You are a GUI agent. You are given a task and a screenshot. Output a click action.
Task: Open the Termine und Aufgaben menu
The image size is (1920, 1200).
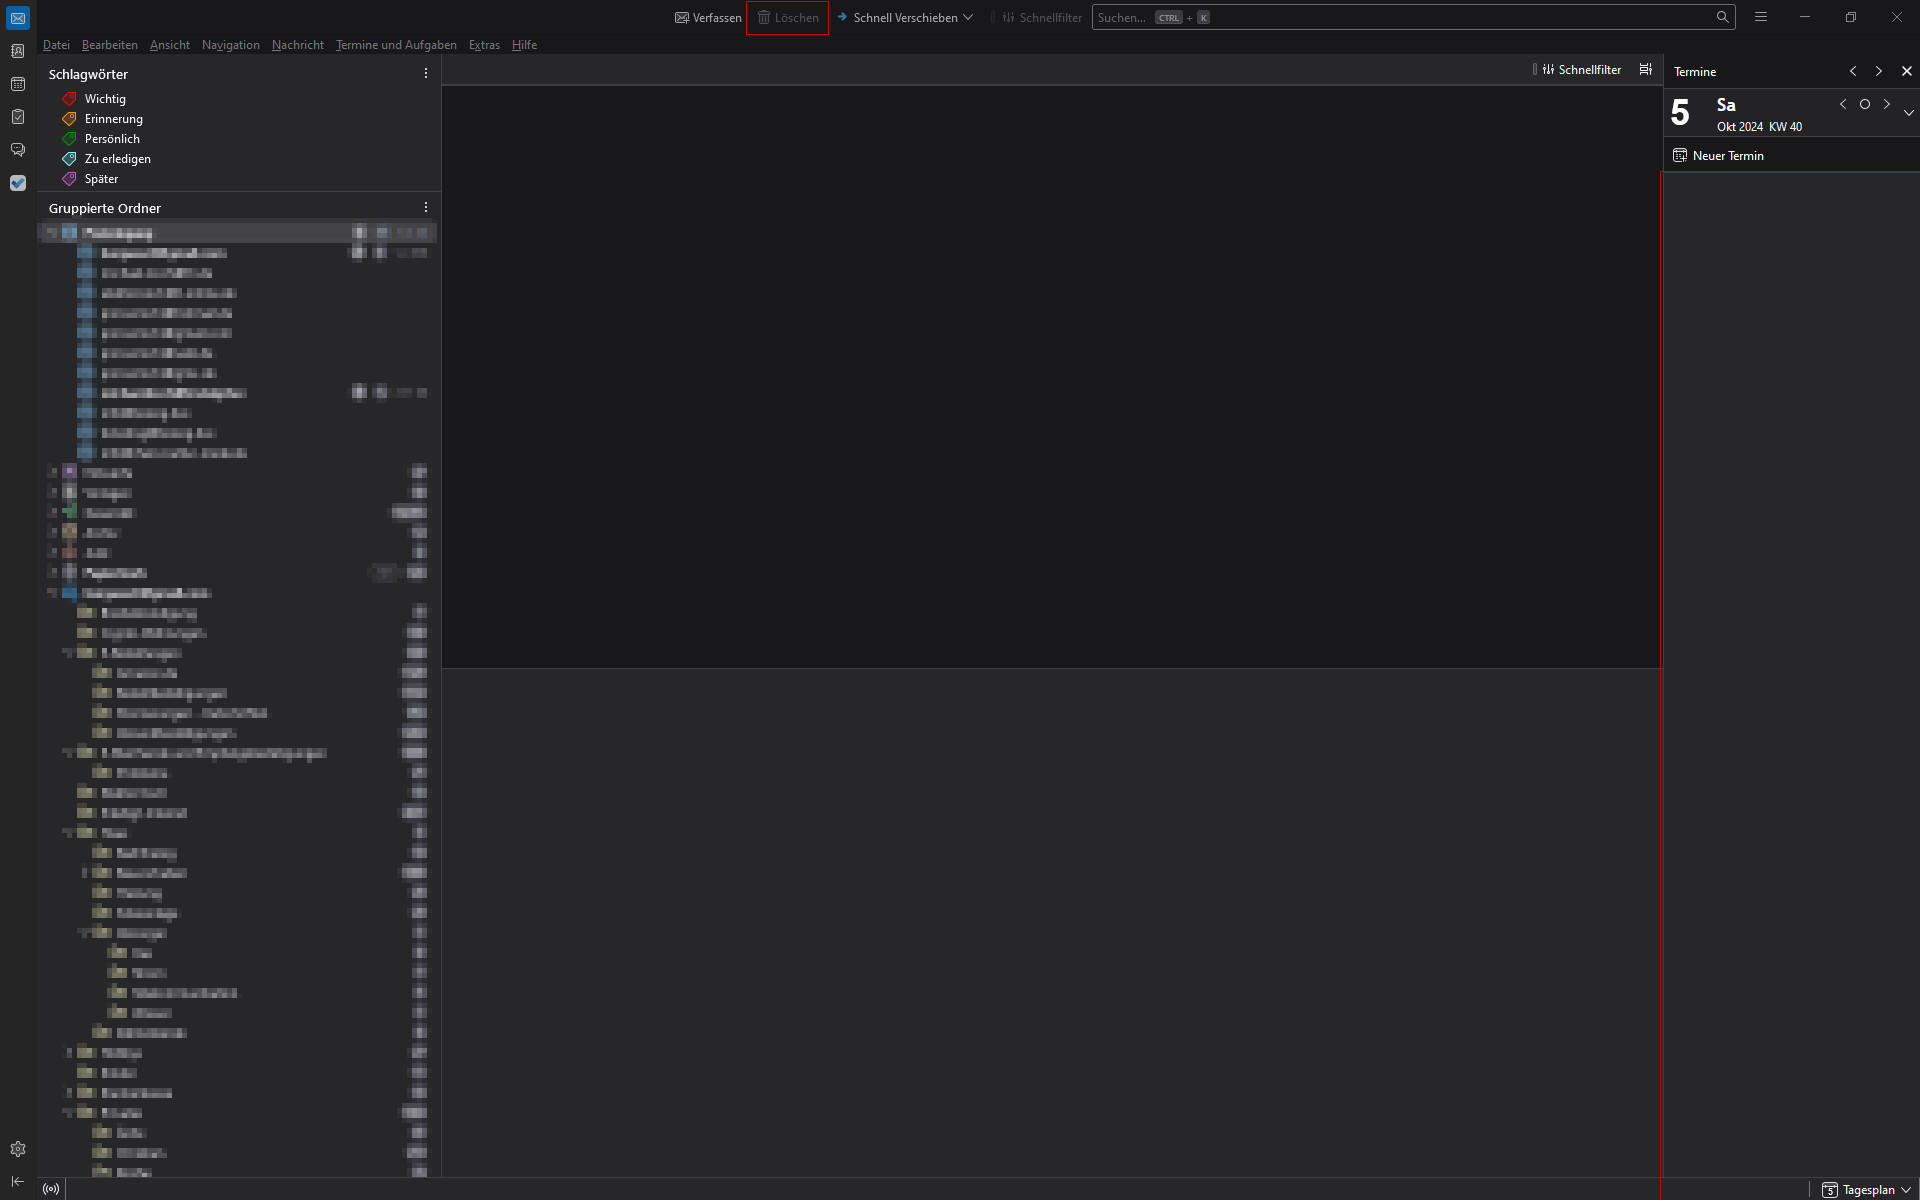click(x=396, y=45)
